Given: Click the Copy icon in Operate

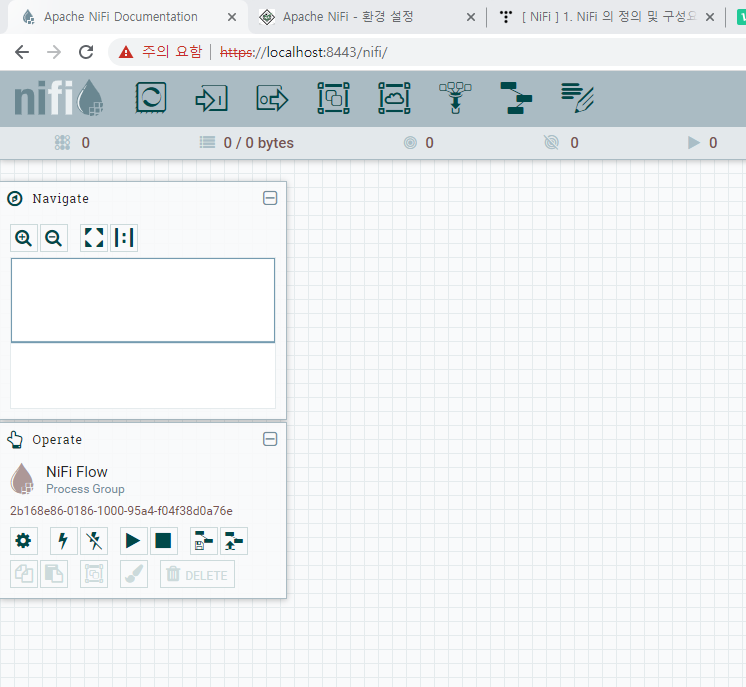Looking at the screenshot, I should click(x=24, y=574).
